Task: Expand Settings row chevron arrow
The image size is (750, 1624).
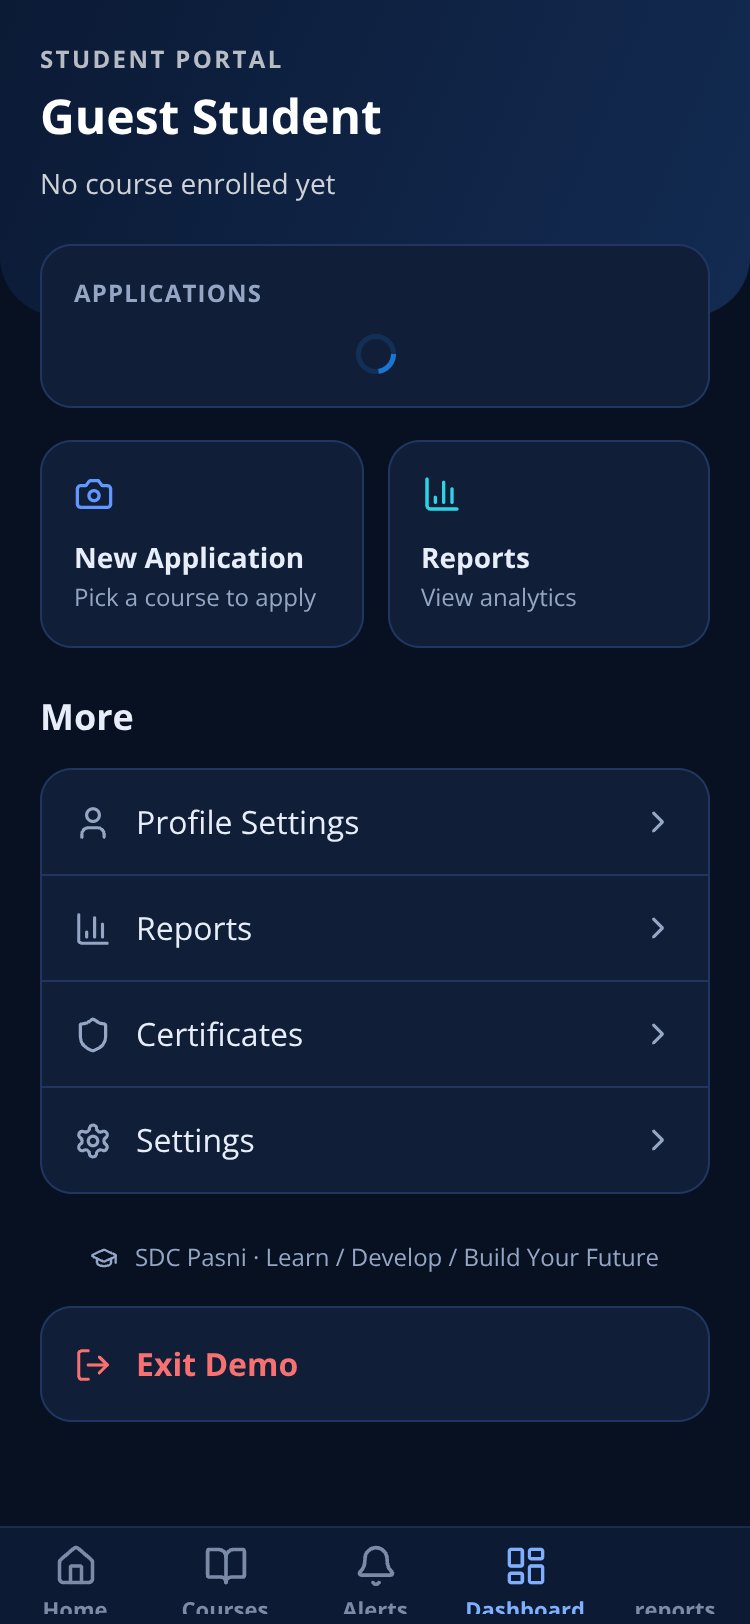Action: (x=658, y=1140)
